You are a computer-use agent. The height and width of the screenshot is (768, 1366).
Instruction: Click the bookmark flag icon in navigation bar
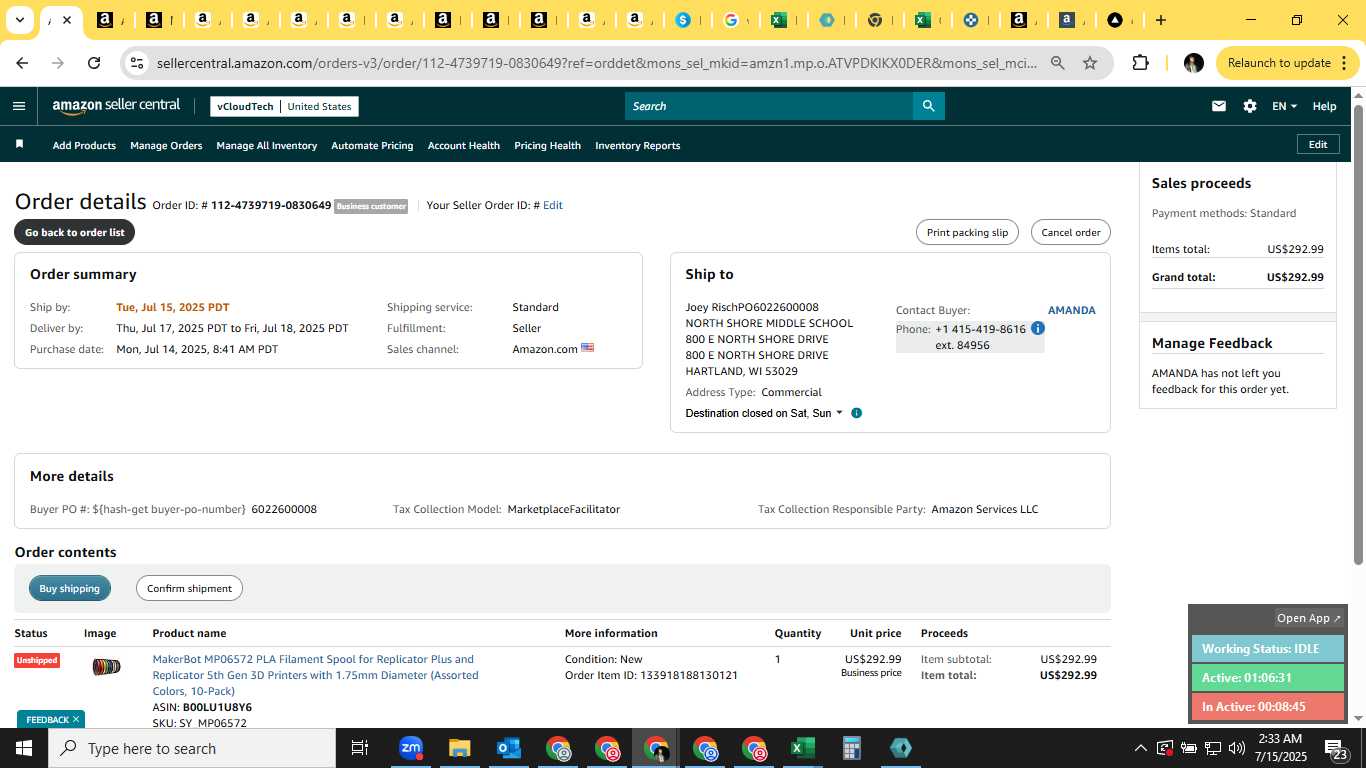point(19,145)
